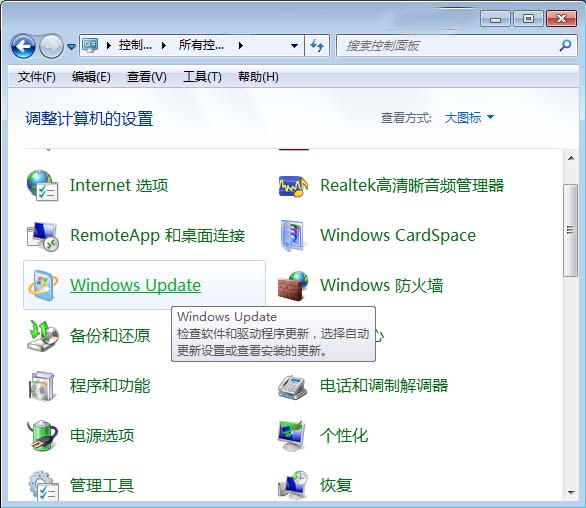Viewport: 586px width, 508px height.
Task: Open the 电话和调制解调器 phone icon
Action: (x=293, y=387)
